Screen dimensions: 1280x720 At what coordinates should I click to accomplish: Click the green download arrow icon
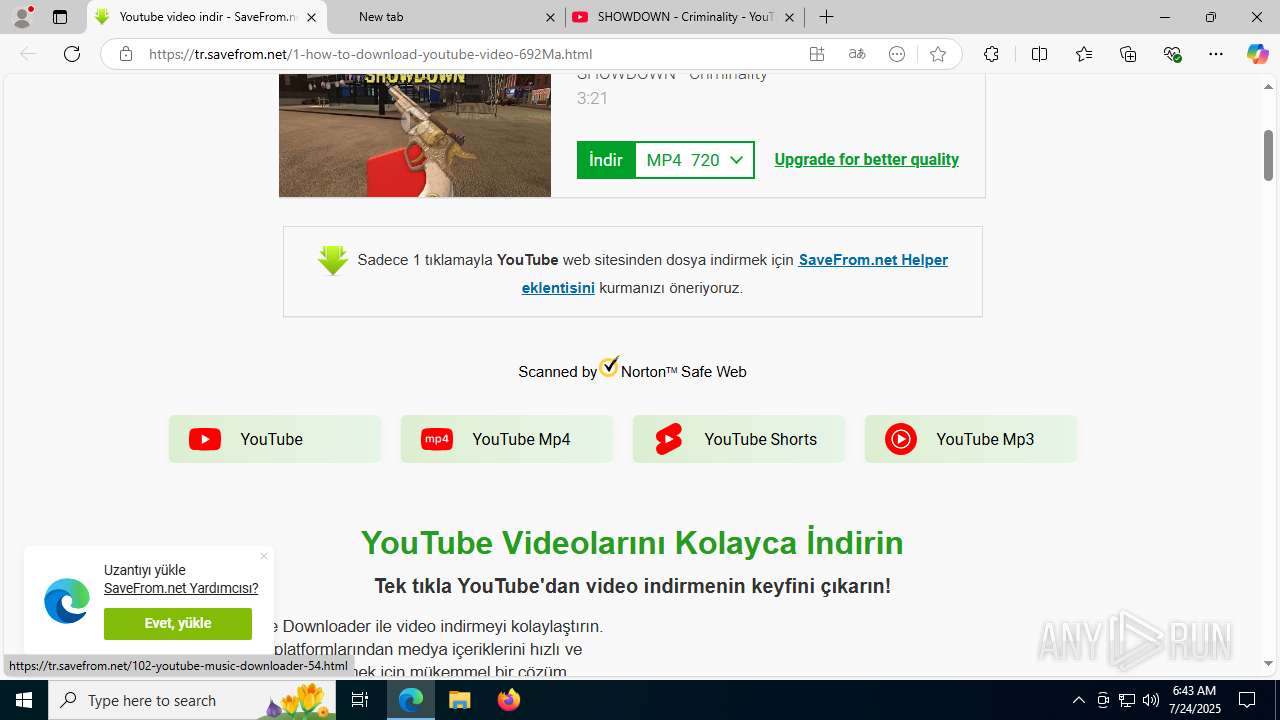333,260
